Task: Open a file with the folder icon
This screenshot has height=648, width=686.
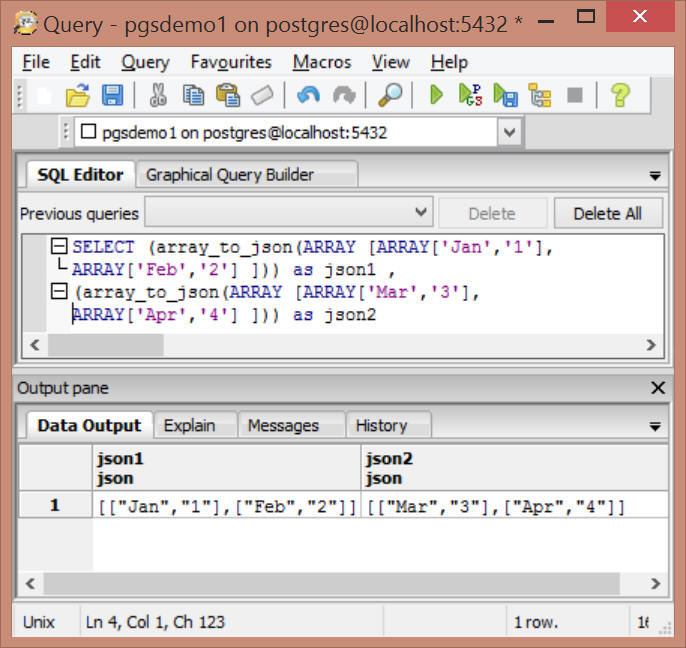Action: 78,95
